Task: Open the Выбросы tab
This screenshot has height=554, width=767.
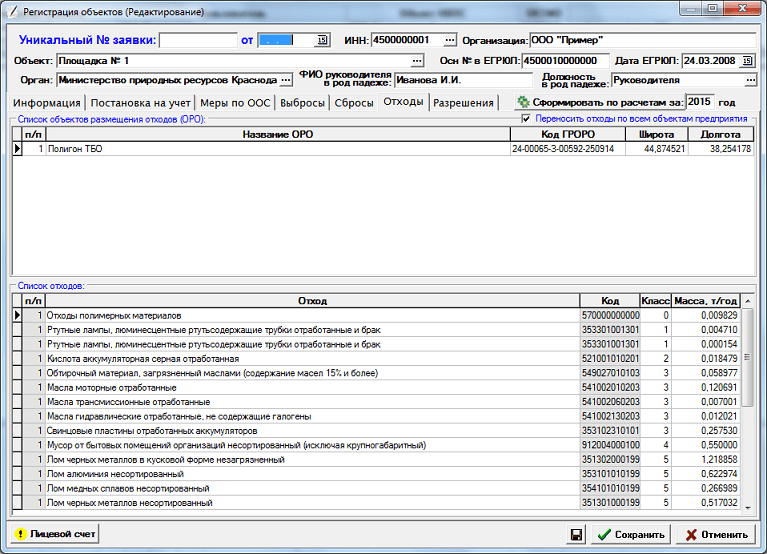Action: [x=302, y=103]
